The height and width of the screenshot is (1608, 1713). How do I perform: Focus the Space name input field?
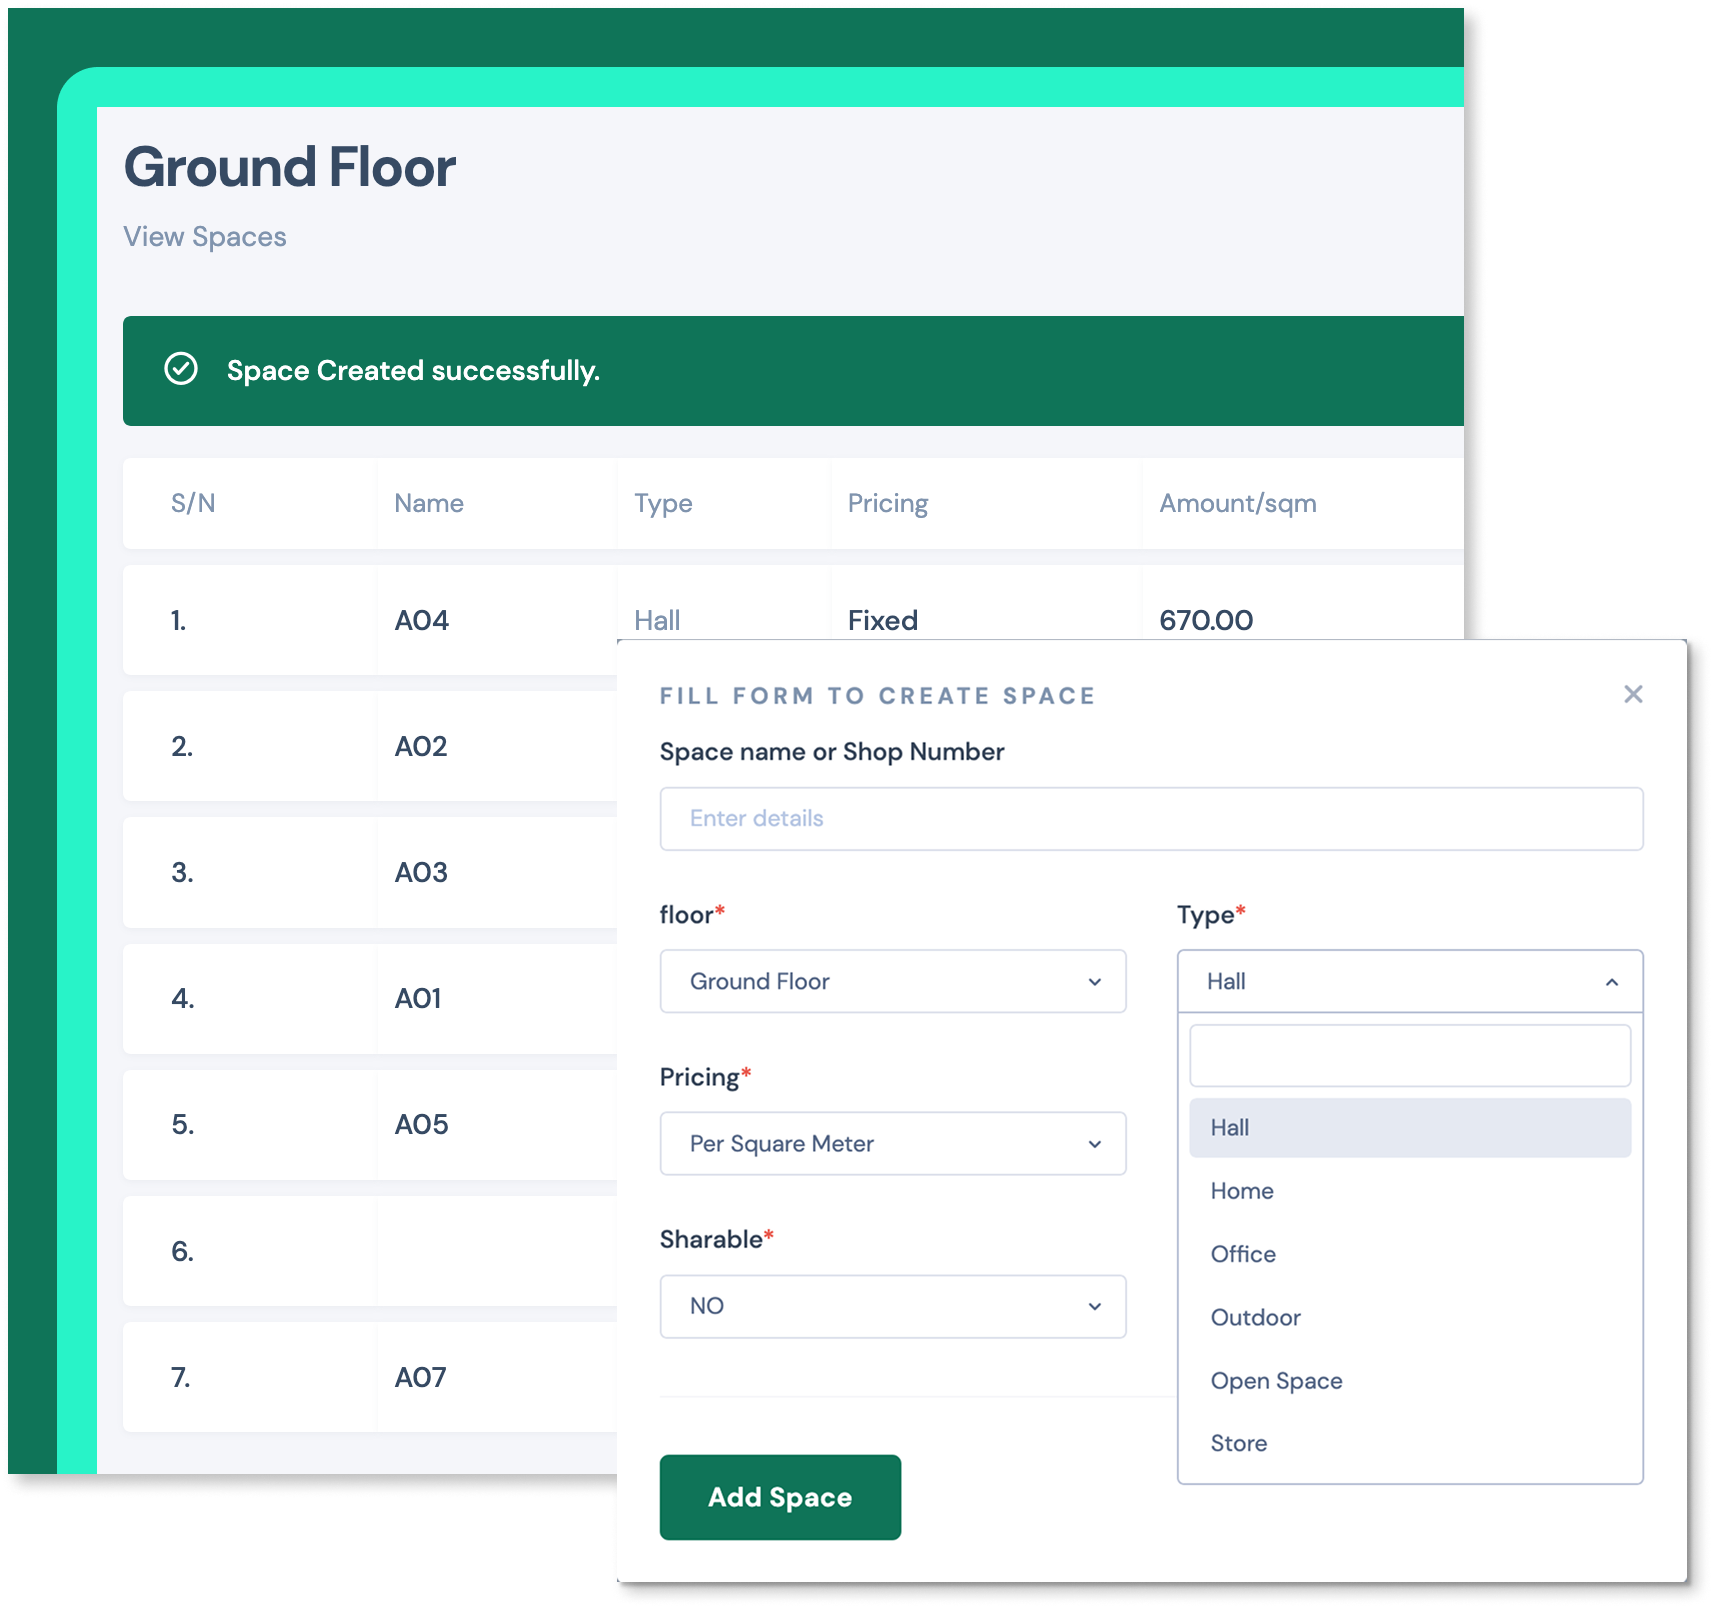coord(1150,819)
